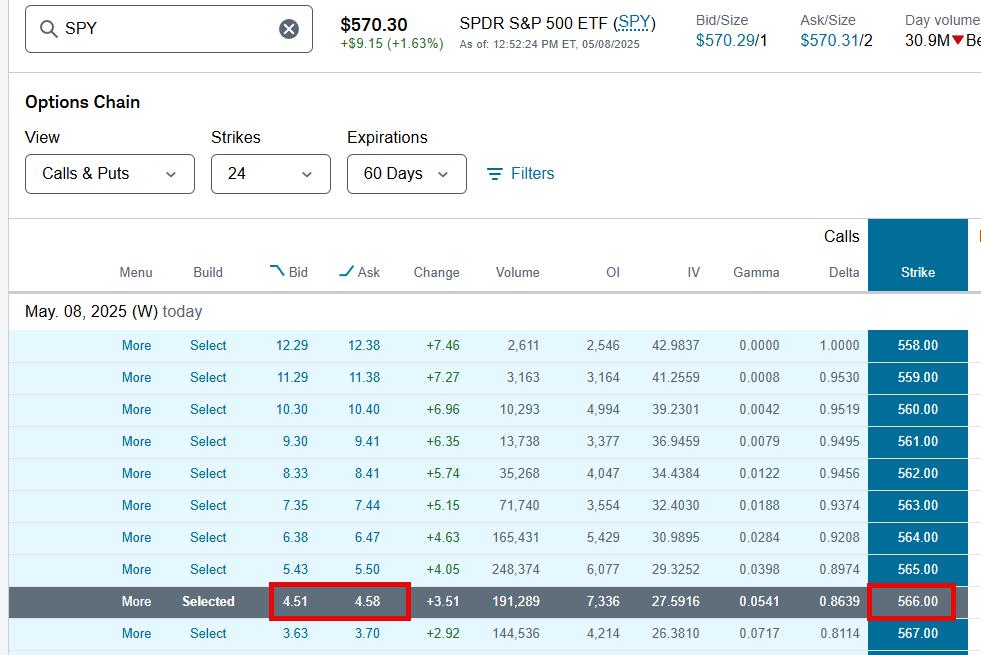Screen dimensions: 981x655
Task: Open the View Calls & Puts dropdown
Action: (x=110, y=174)
